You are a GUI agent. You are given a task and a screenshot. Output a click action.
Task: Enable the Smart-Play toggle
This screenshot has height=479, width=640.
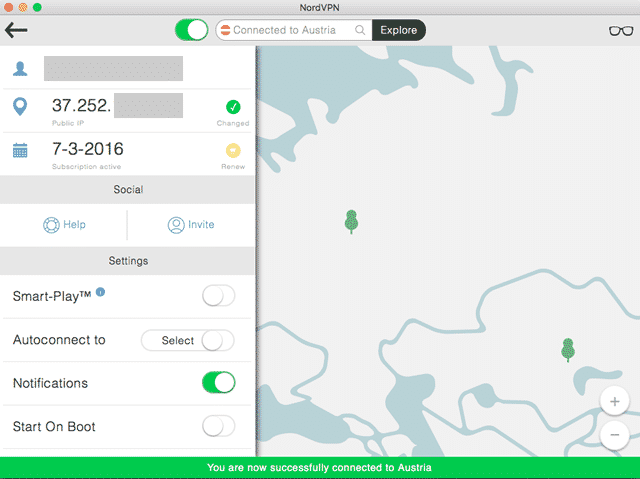tap(219, 296)
